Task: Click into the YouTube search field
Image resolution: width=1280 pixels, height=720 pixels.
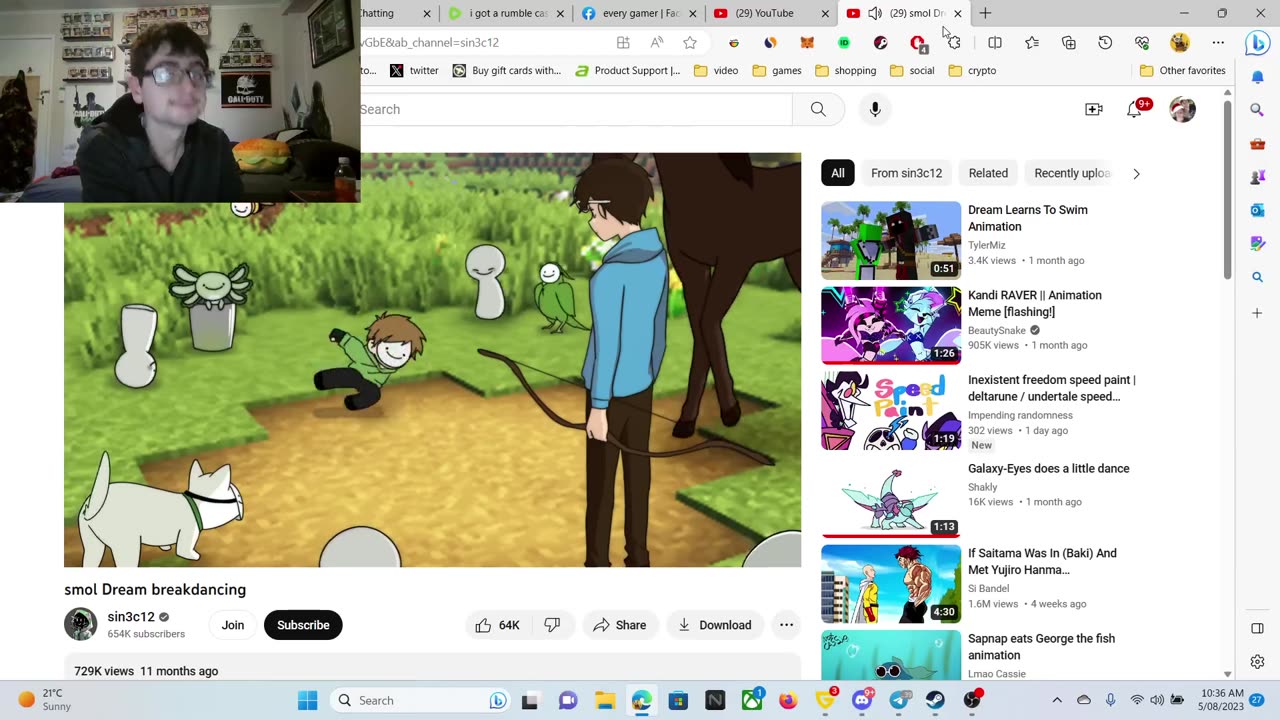Action: 575,109
